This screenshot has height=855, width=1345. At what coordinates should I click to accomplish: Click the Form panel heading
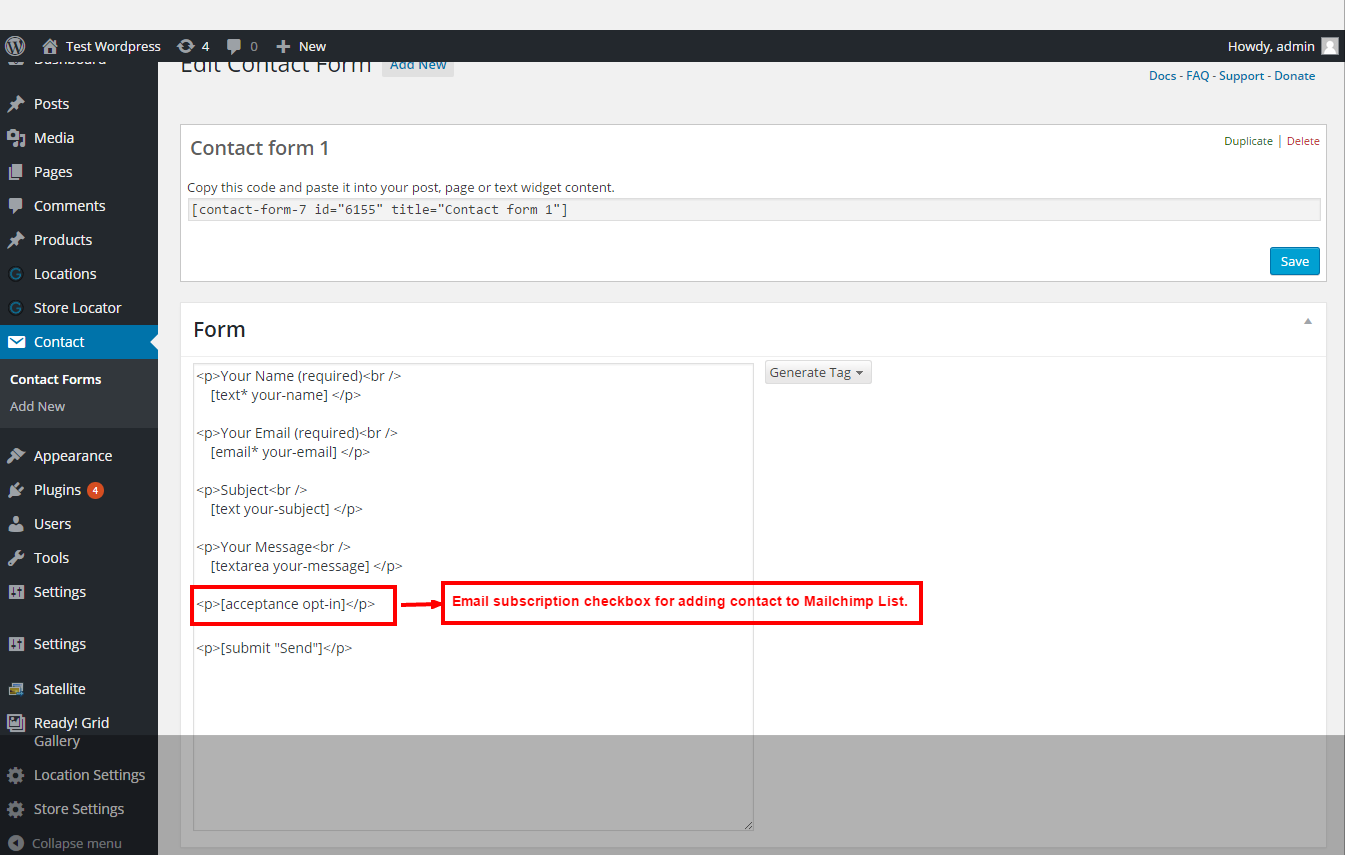(x=219, y=330)
